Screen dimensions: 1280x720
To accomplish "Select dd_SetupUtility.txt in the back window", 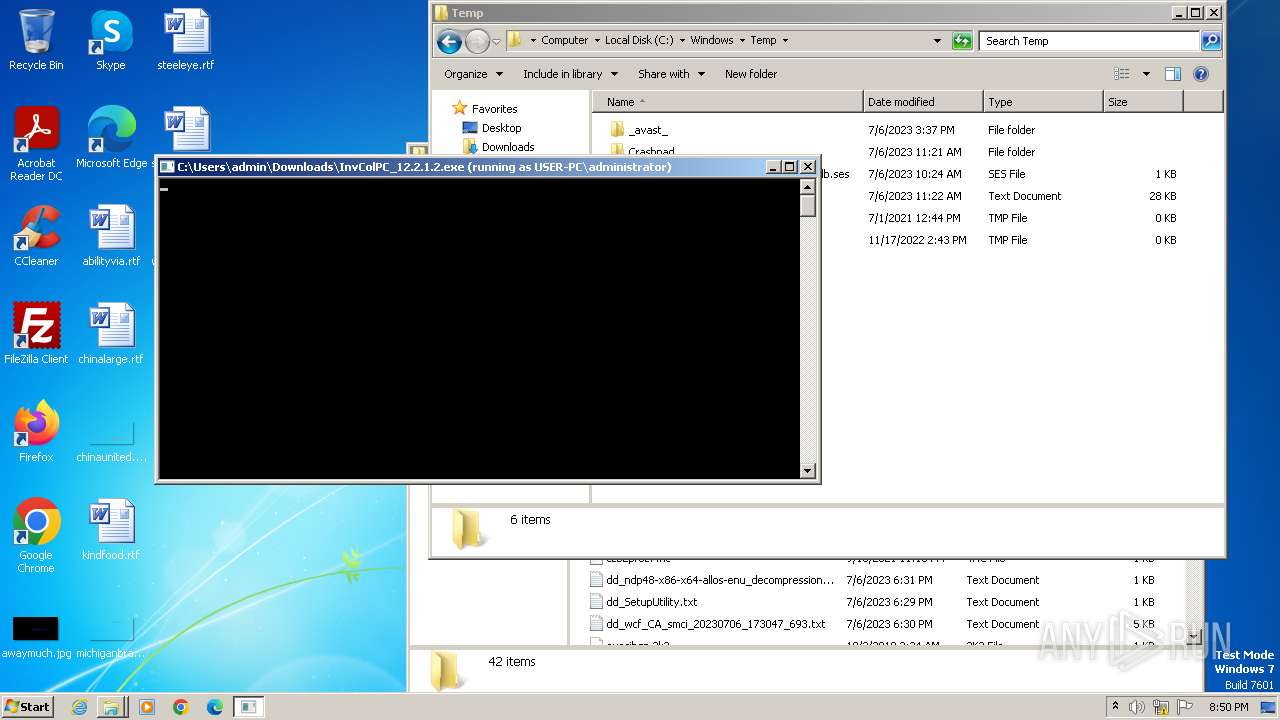I will (x=651, y=602).
